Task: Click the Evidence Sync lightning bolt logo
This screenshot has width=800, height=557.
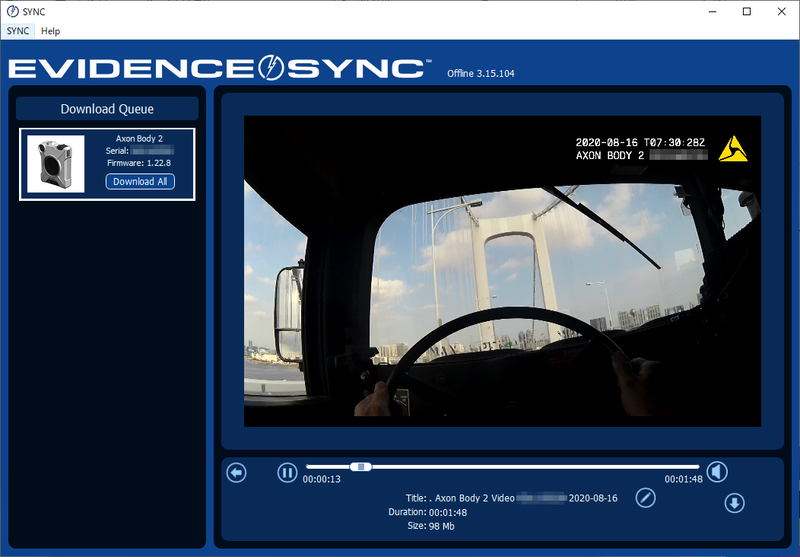Action: point(273,68)
